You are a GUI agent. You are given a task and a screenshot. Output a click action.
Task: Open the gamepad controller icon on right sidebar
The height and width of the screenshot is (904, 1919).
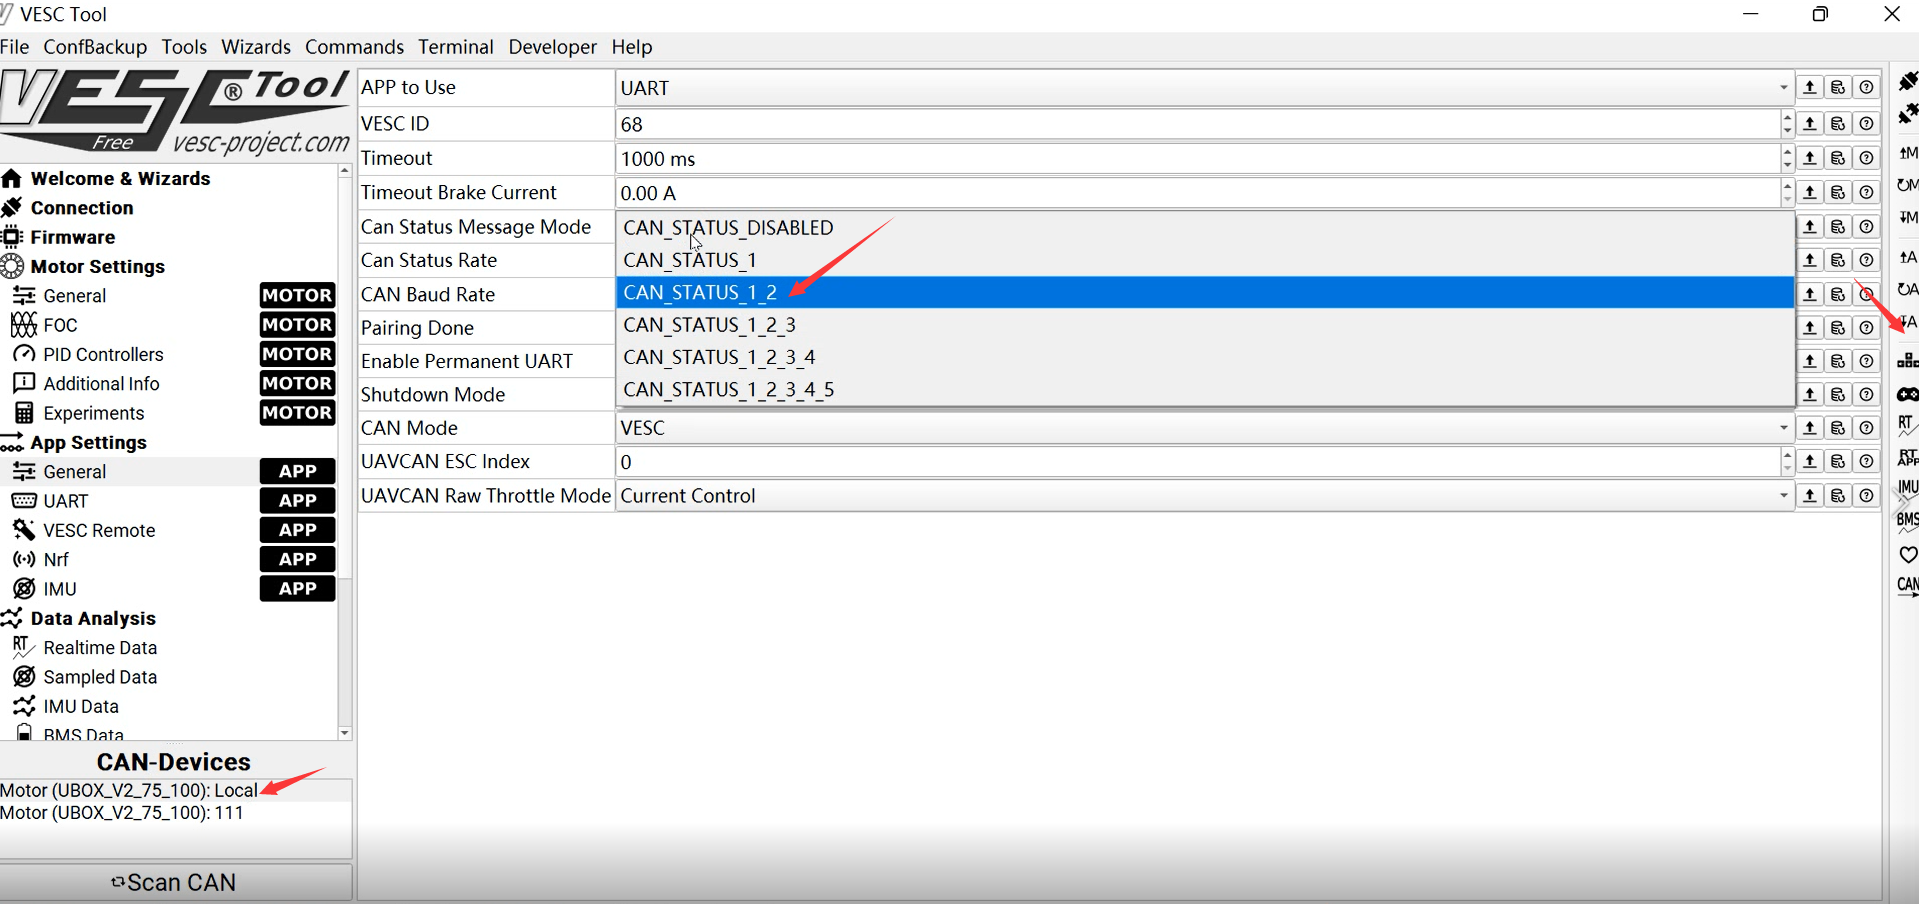coord(1908,393)
